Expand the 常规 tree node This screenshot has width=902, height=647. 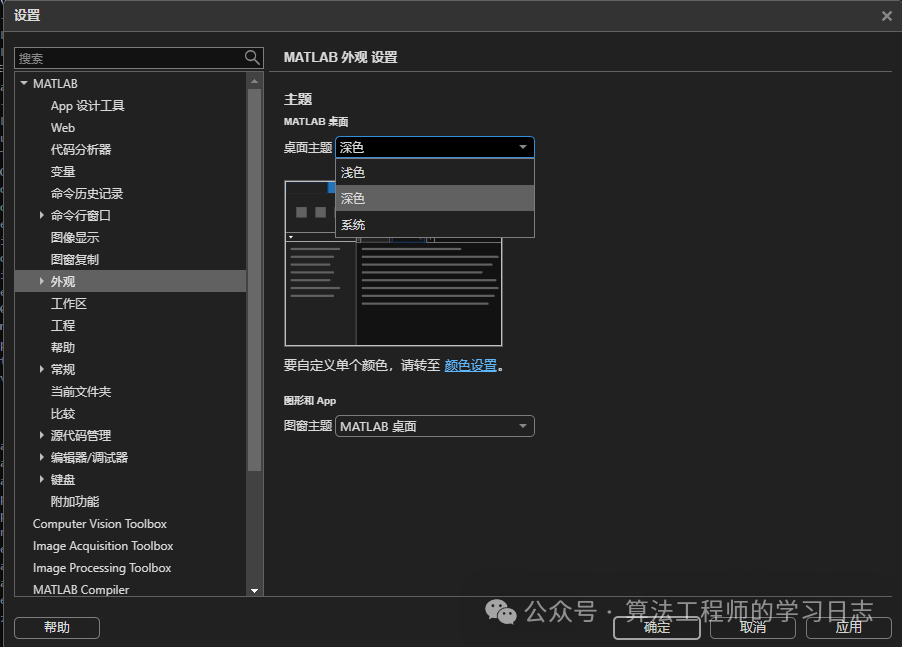pos(41,369)
